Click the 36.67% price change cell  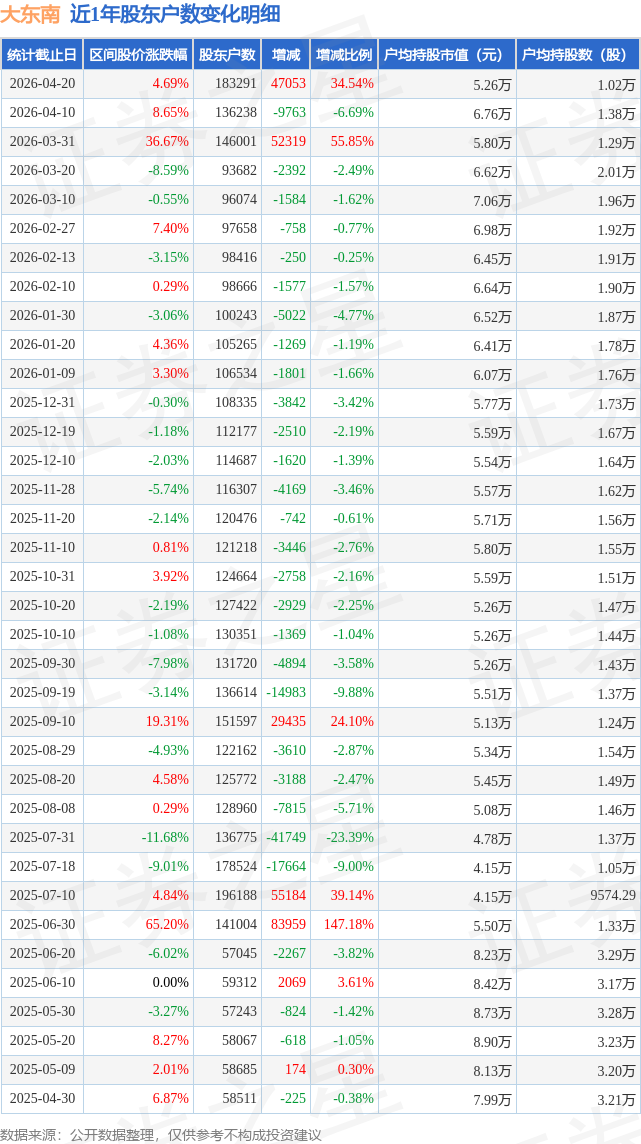[167, 142]
